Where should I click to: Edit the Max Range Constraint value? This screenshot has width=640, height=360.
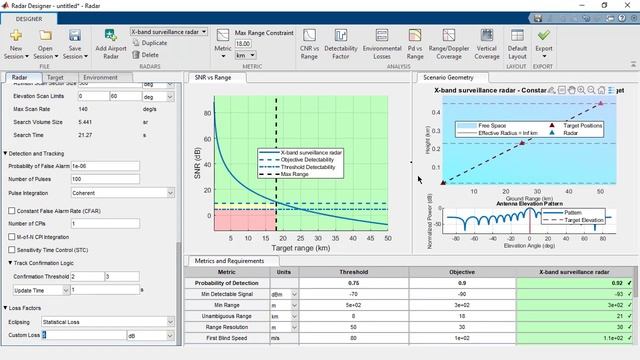coord(243,44)
